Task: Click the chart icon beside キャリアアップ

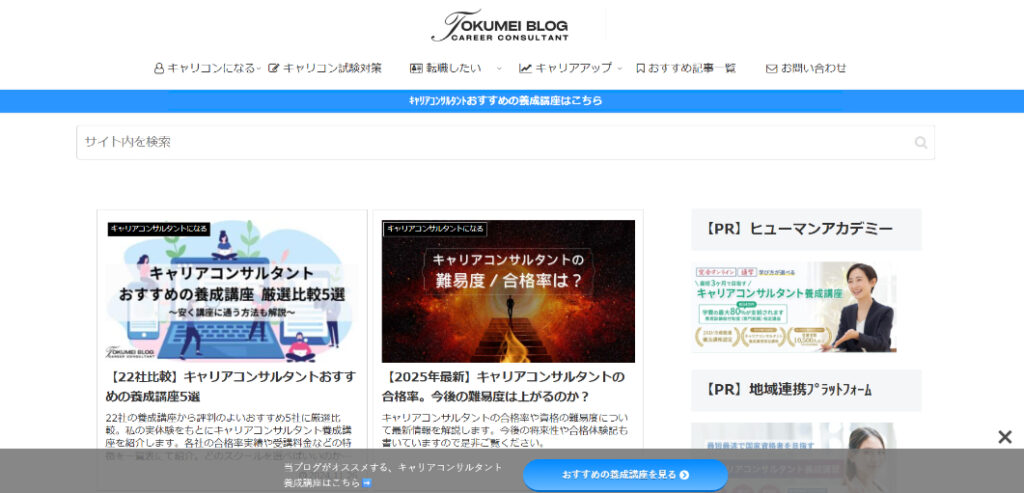Action: 525,69
